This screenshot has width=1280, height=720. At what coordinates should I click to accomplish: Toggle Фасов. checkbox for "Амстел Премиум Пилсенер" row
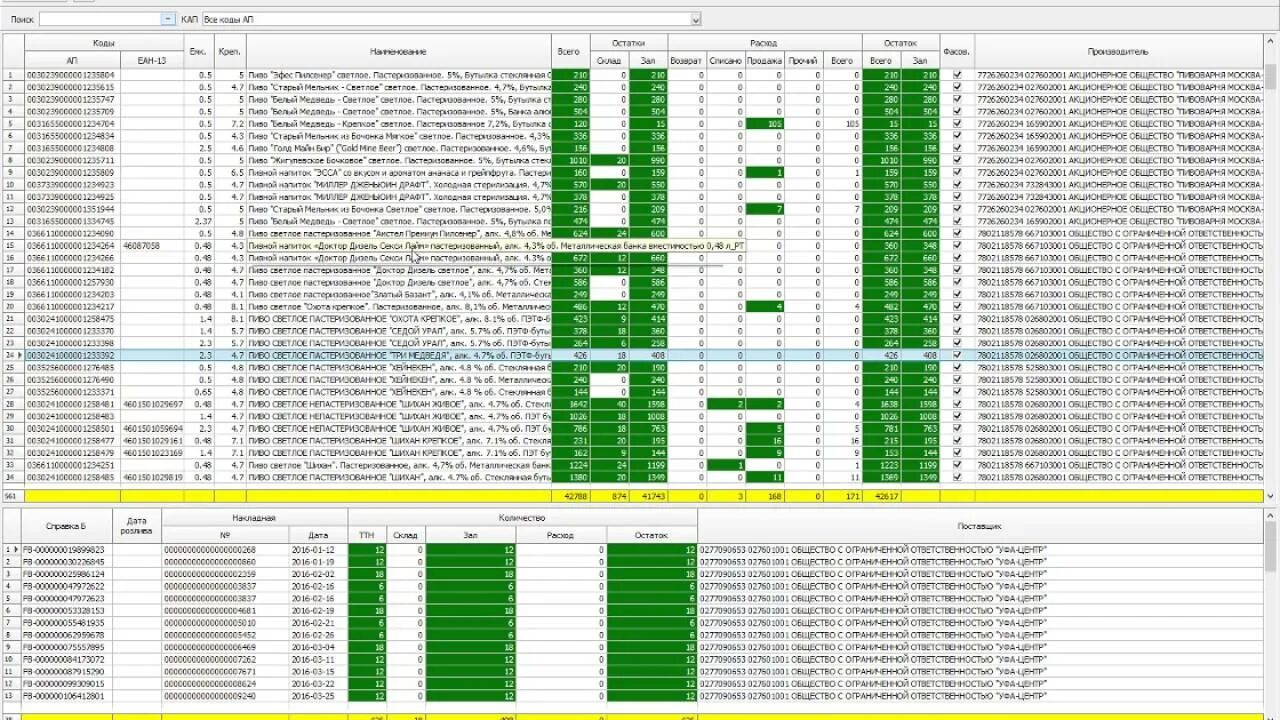tap(958, 233)
